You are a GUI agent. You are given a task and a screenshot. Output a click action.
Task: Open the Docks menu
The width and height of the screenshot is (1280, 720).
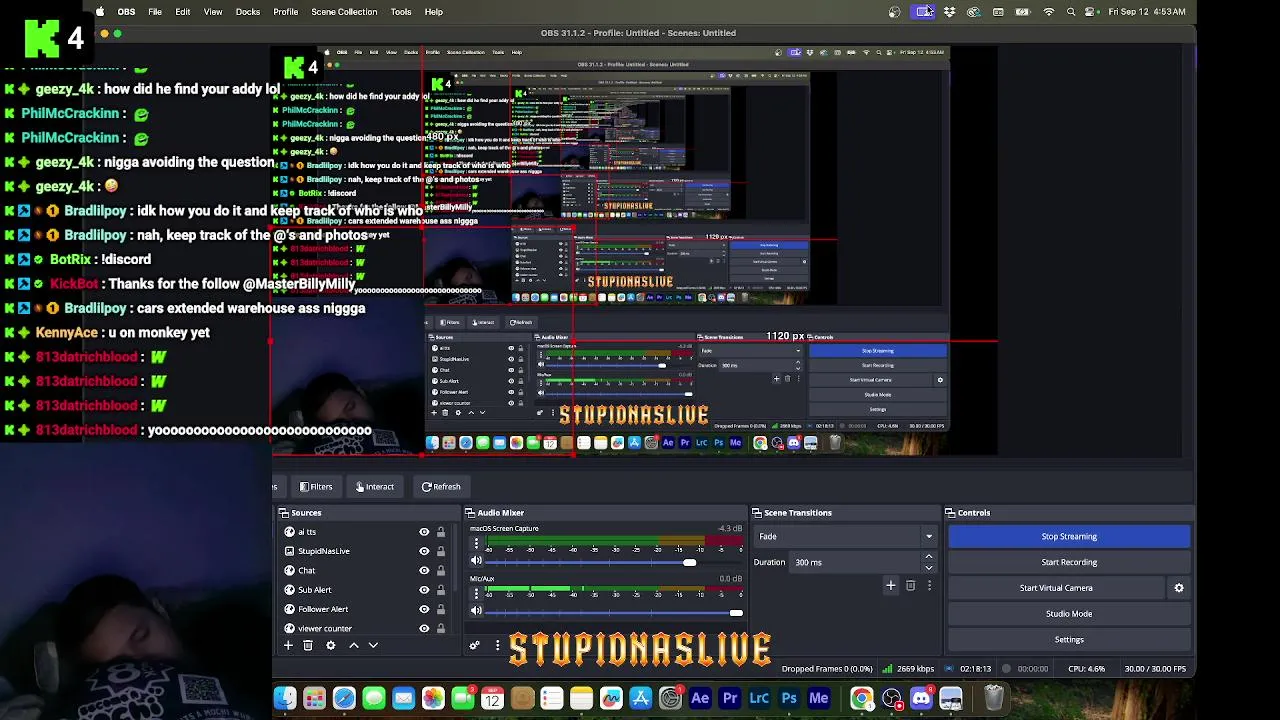tap(248, 12)
